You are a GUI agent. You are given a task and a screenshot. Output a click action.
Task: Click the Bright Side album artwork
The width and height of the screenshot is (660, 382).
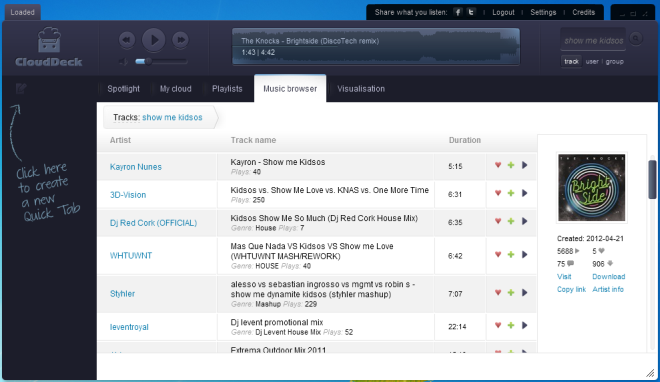(591, 188)
